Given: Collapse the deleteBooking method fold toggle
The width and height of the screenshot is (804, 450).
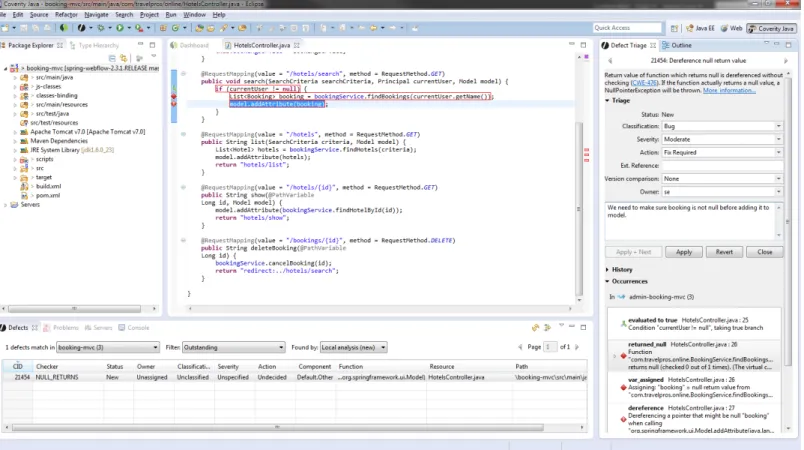Looking at the screenshot, I should [x=183, y=240].
